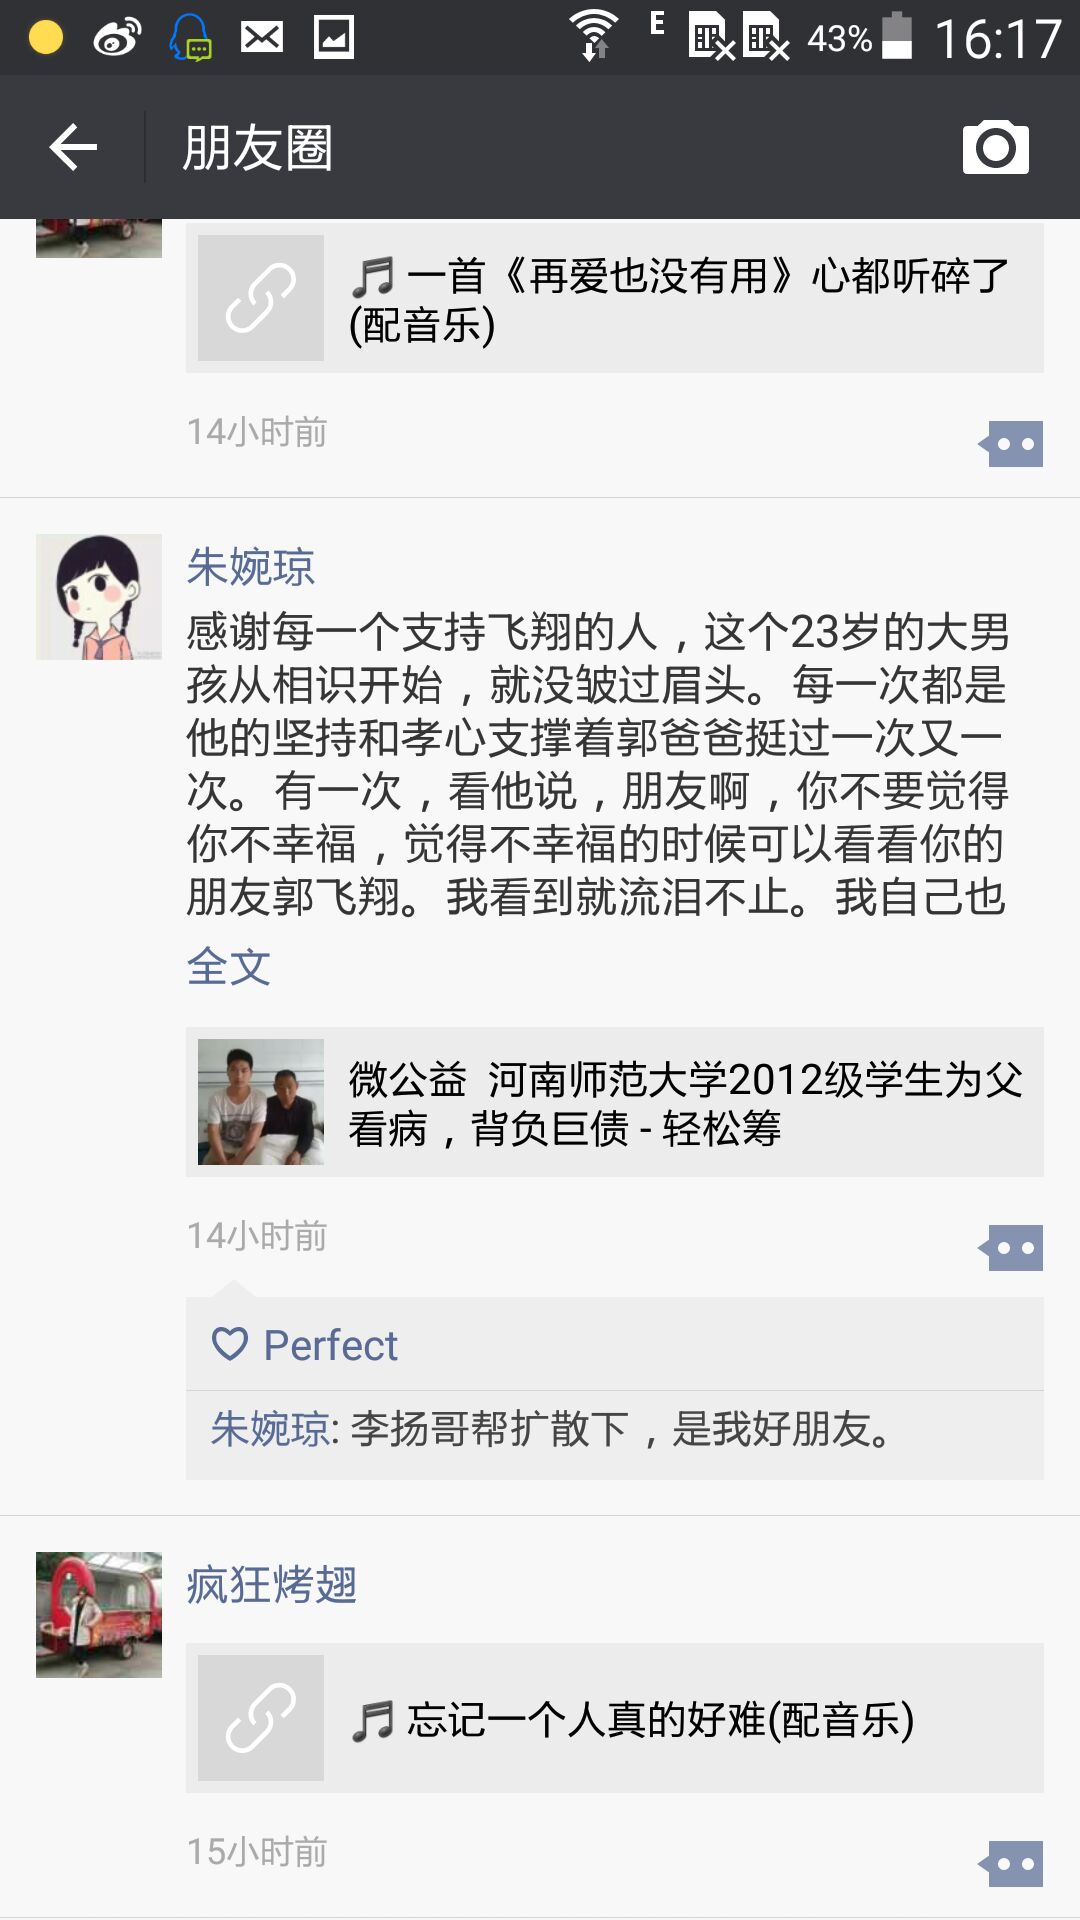This screenshot has height=1920, width=1080.
Task: Tap Perfect in the likes row
Action: pos(330,1345)
